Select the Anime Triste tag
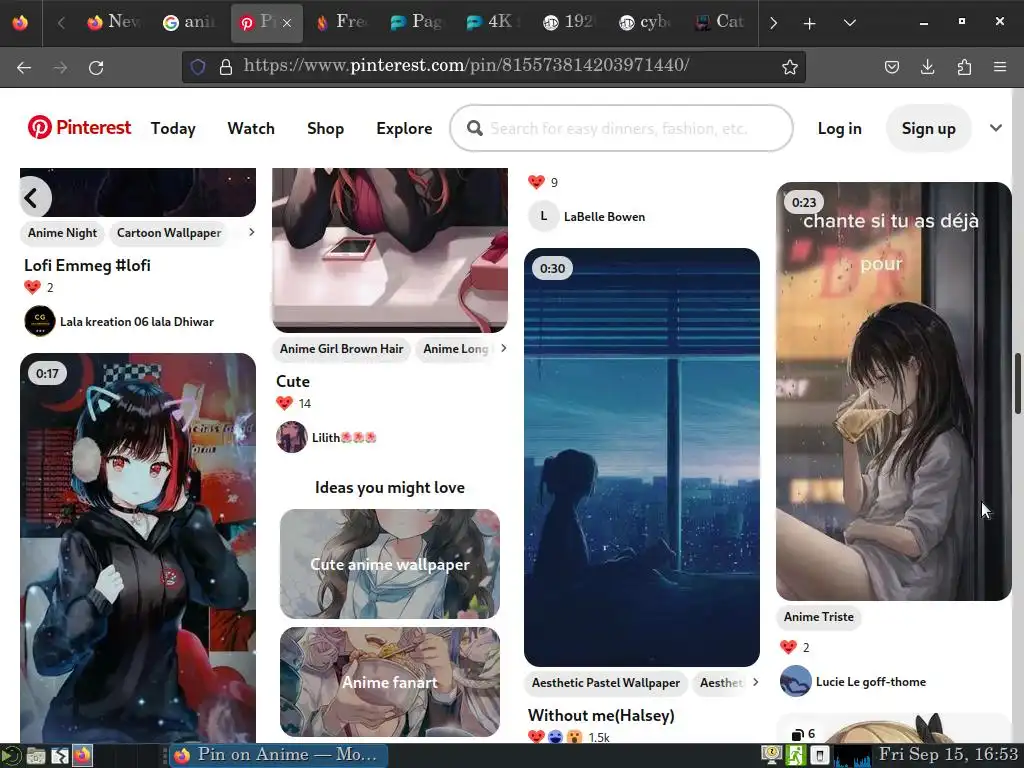Screen dimensions: 1024x768 pos(818,616)
